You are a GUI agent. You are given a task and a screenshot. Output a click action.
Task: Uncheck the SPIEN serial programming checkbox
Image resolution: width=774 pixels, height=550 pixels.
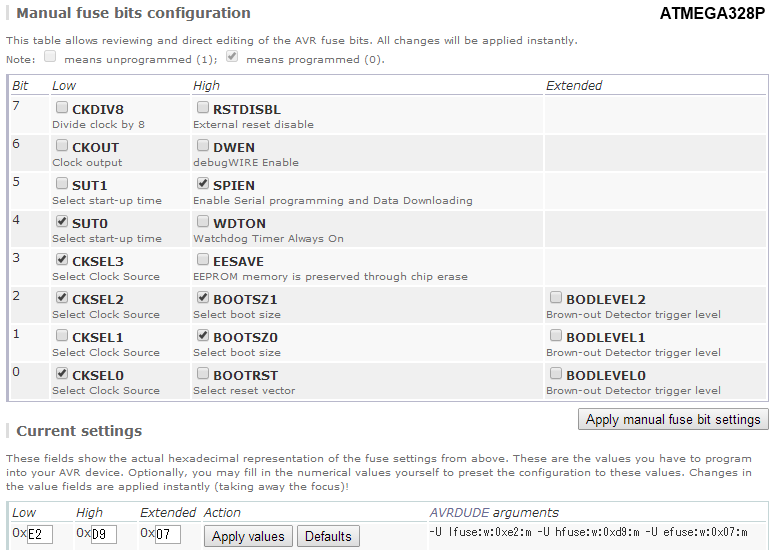point(203,184)
